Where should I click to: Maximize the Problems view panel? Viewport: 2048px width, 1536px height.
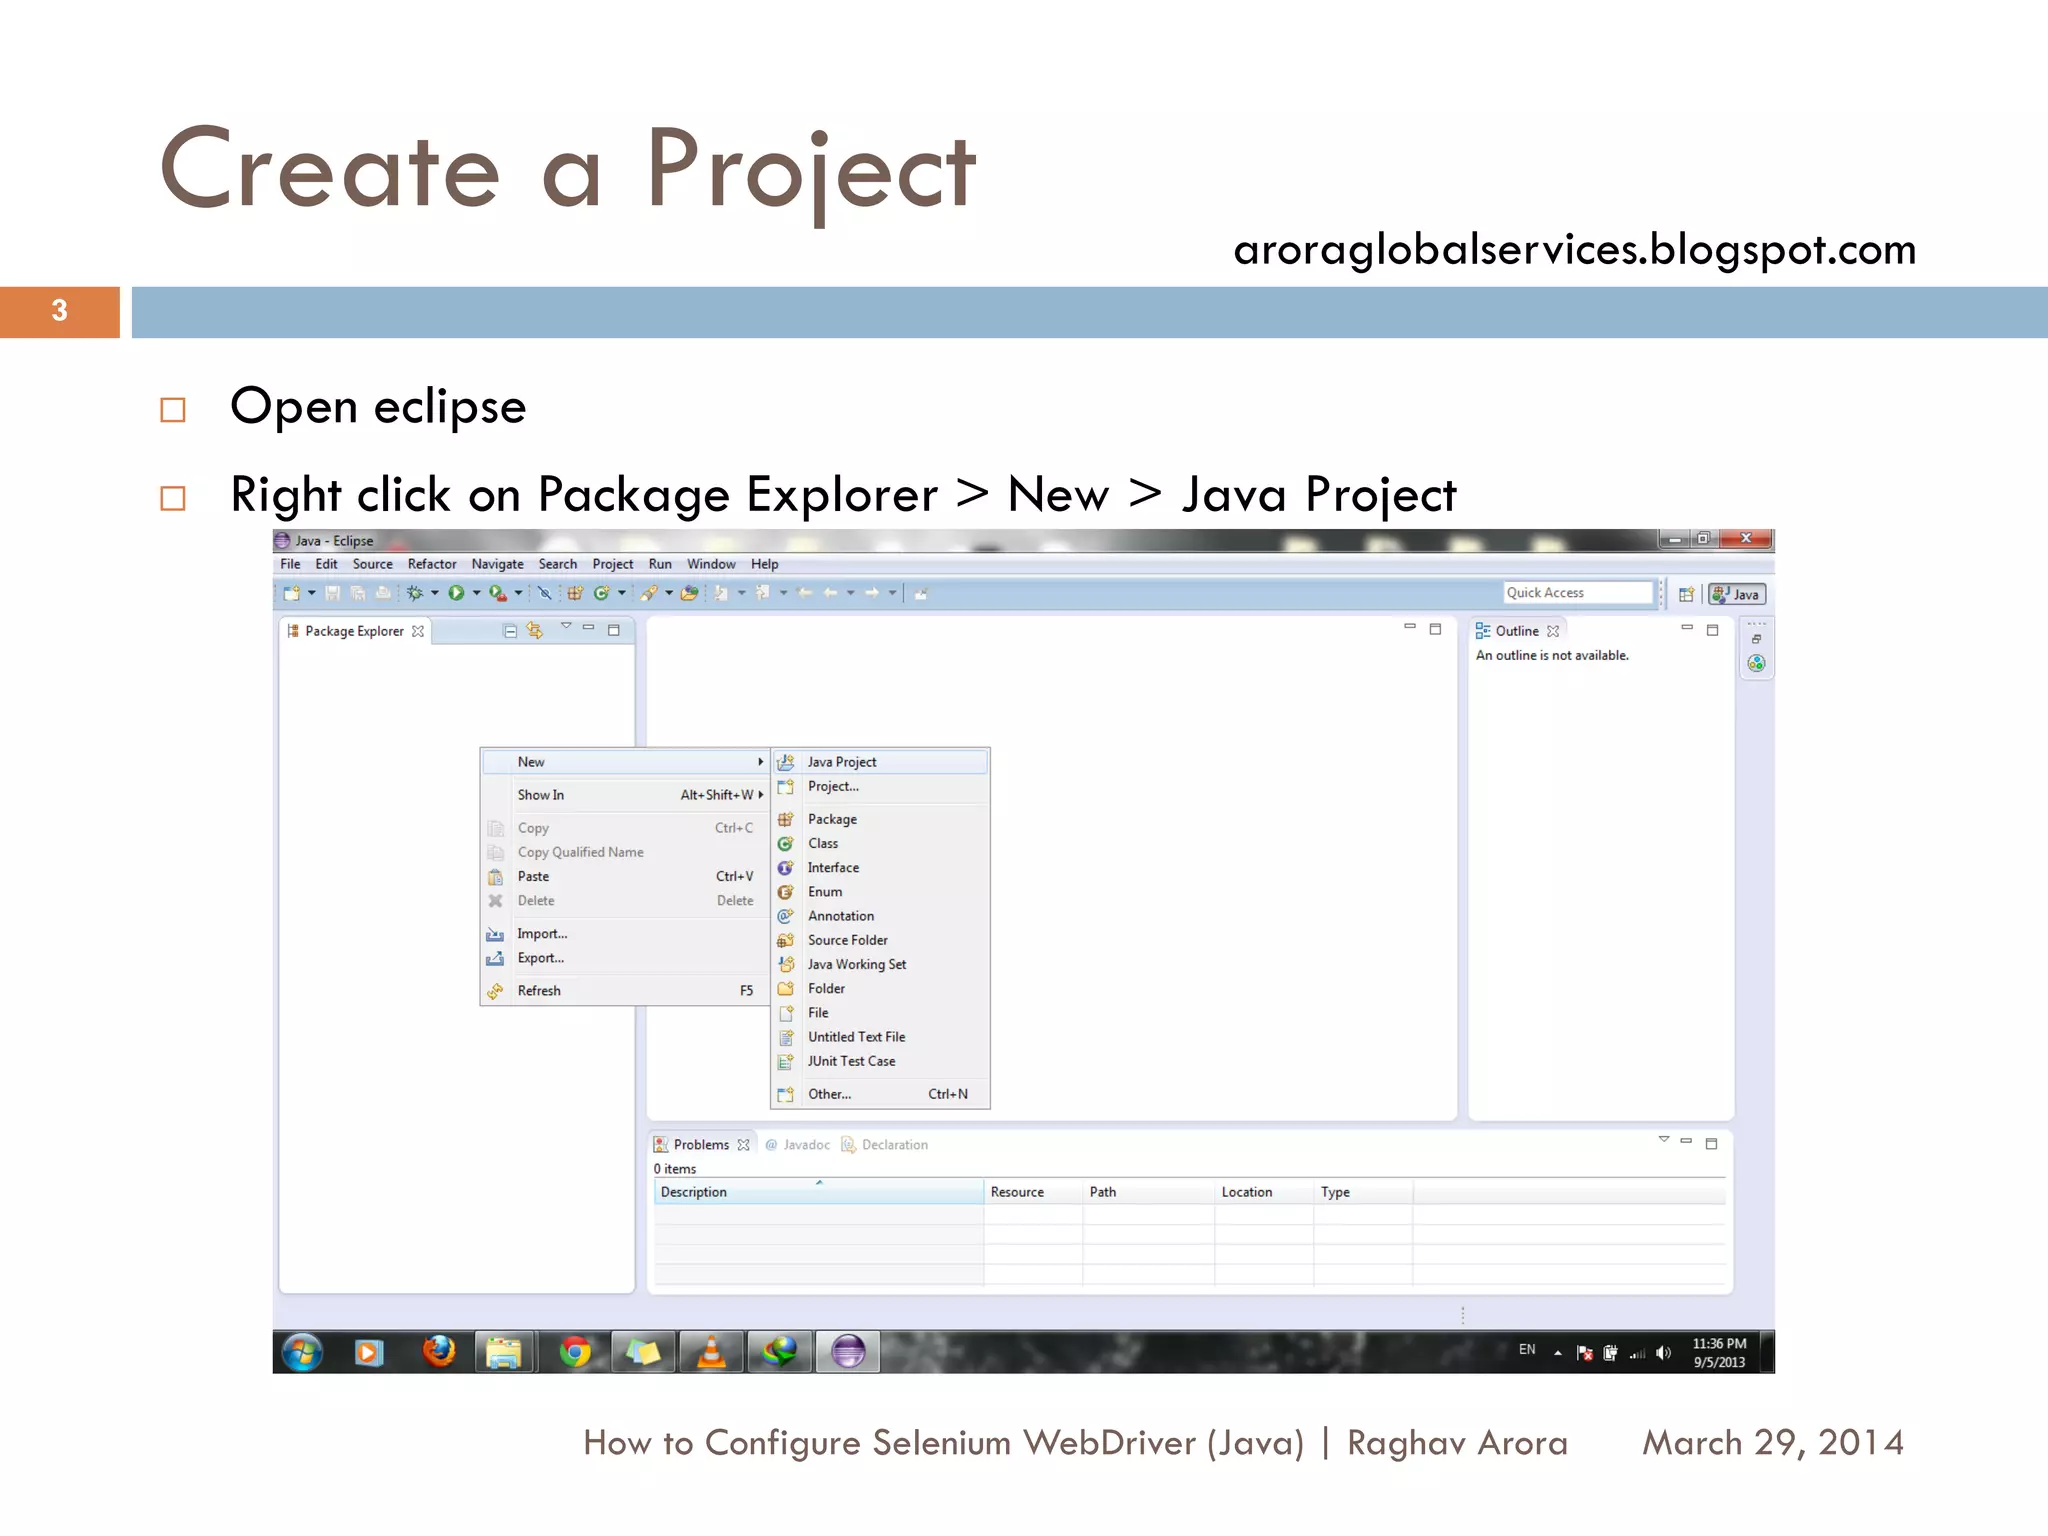(1712, 1143)
